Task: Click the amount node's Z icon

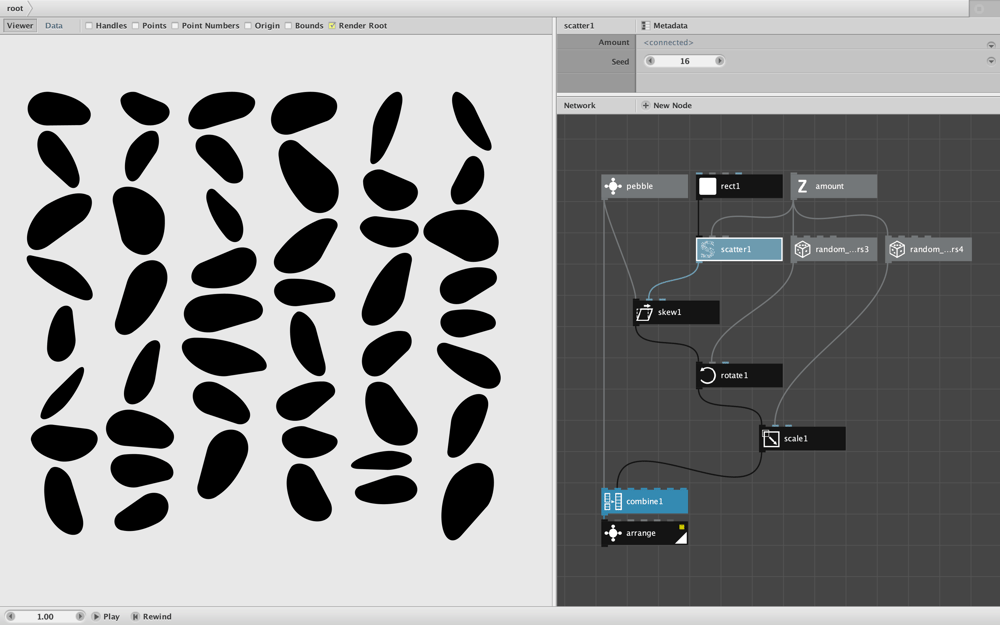Action: click(802, 186)
